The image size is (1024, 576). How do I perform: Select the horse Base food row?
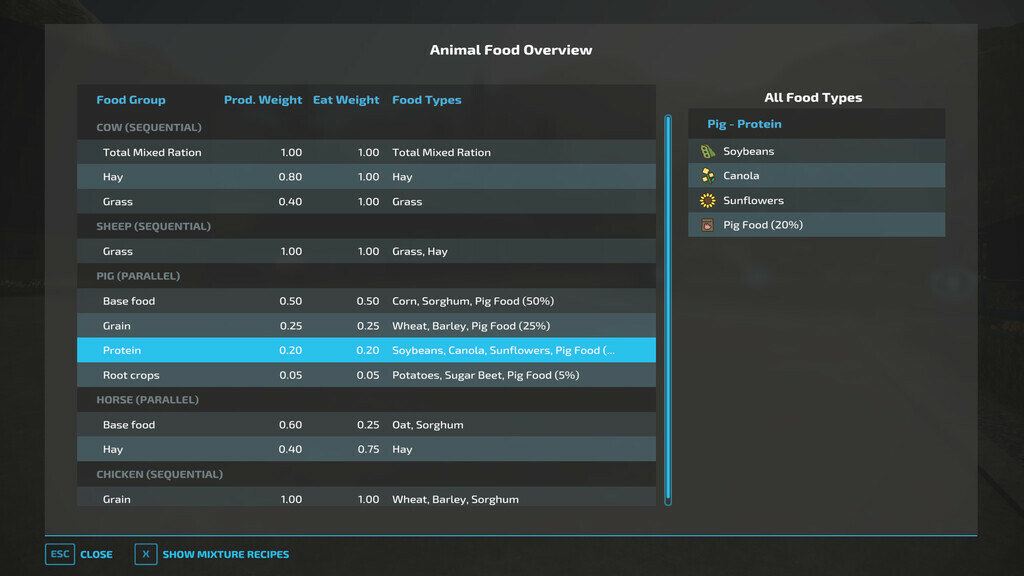tap(366, 425)
